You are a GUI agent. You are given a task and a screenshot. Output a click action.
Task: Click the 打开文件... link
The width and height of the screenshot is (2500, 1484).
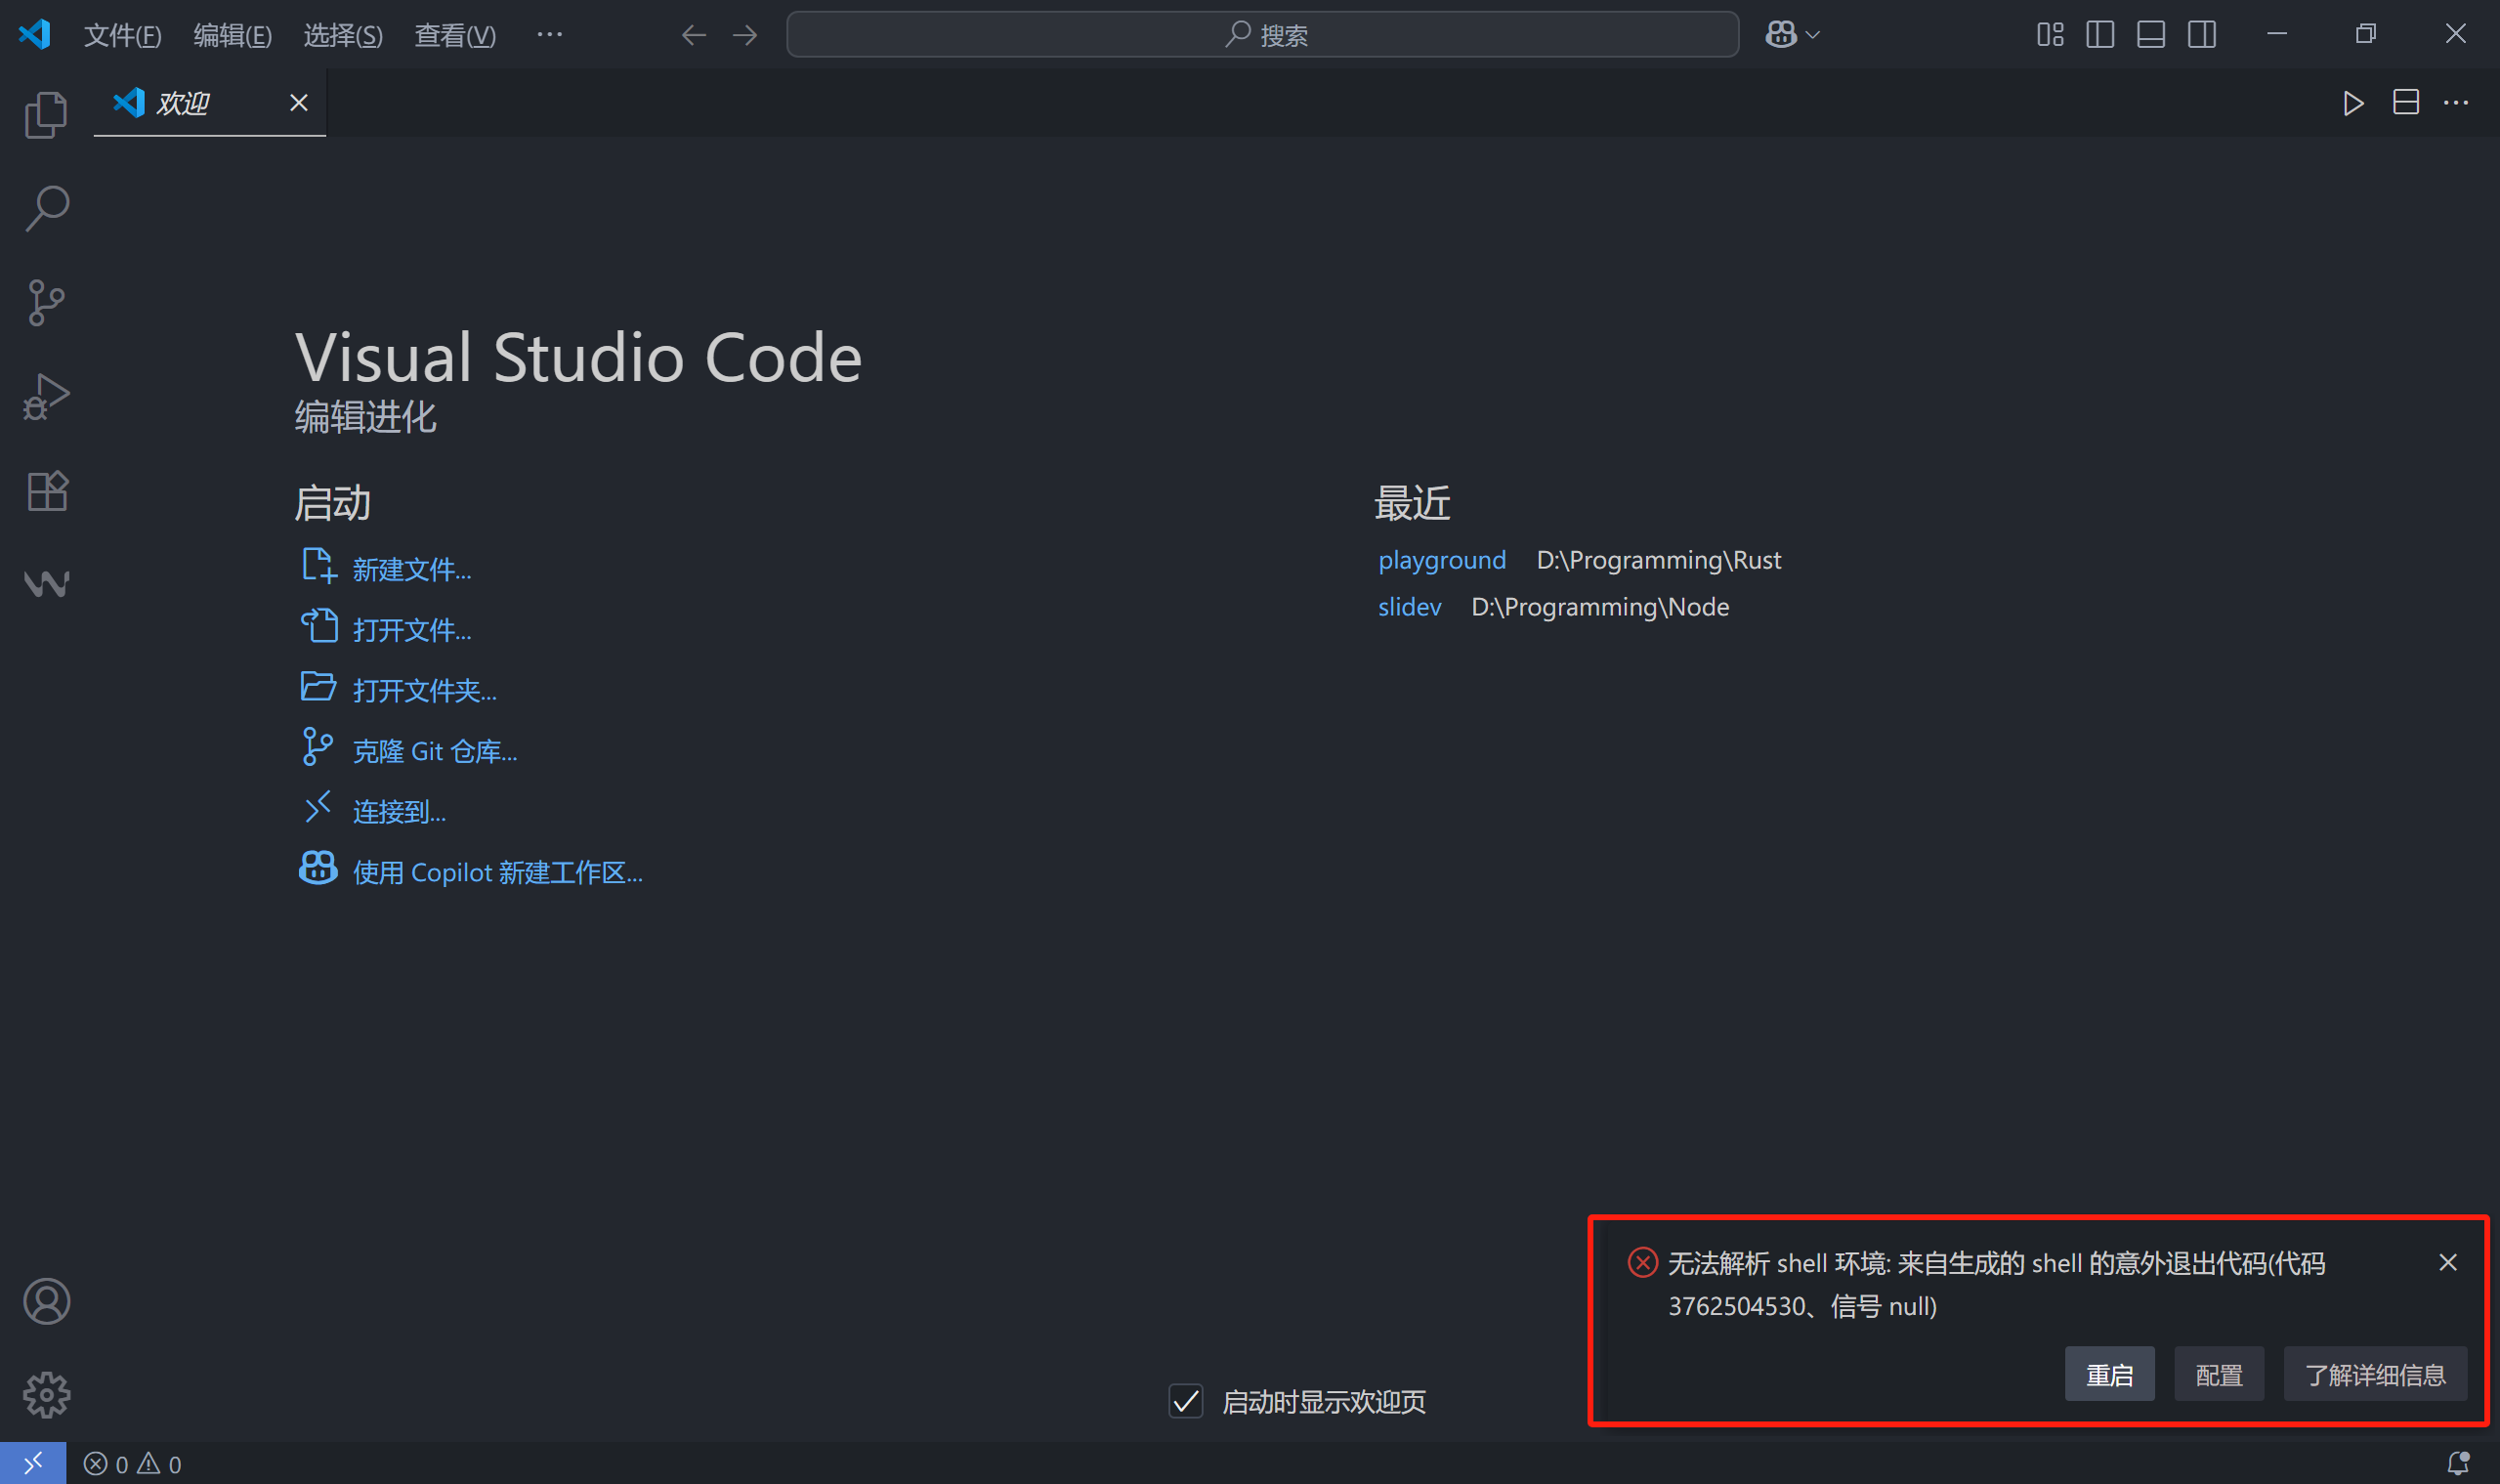click(x=411, y=630)
